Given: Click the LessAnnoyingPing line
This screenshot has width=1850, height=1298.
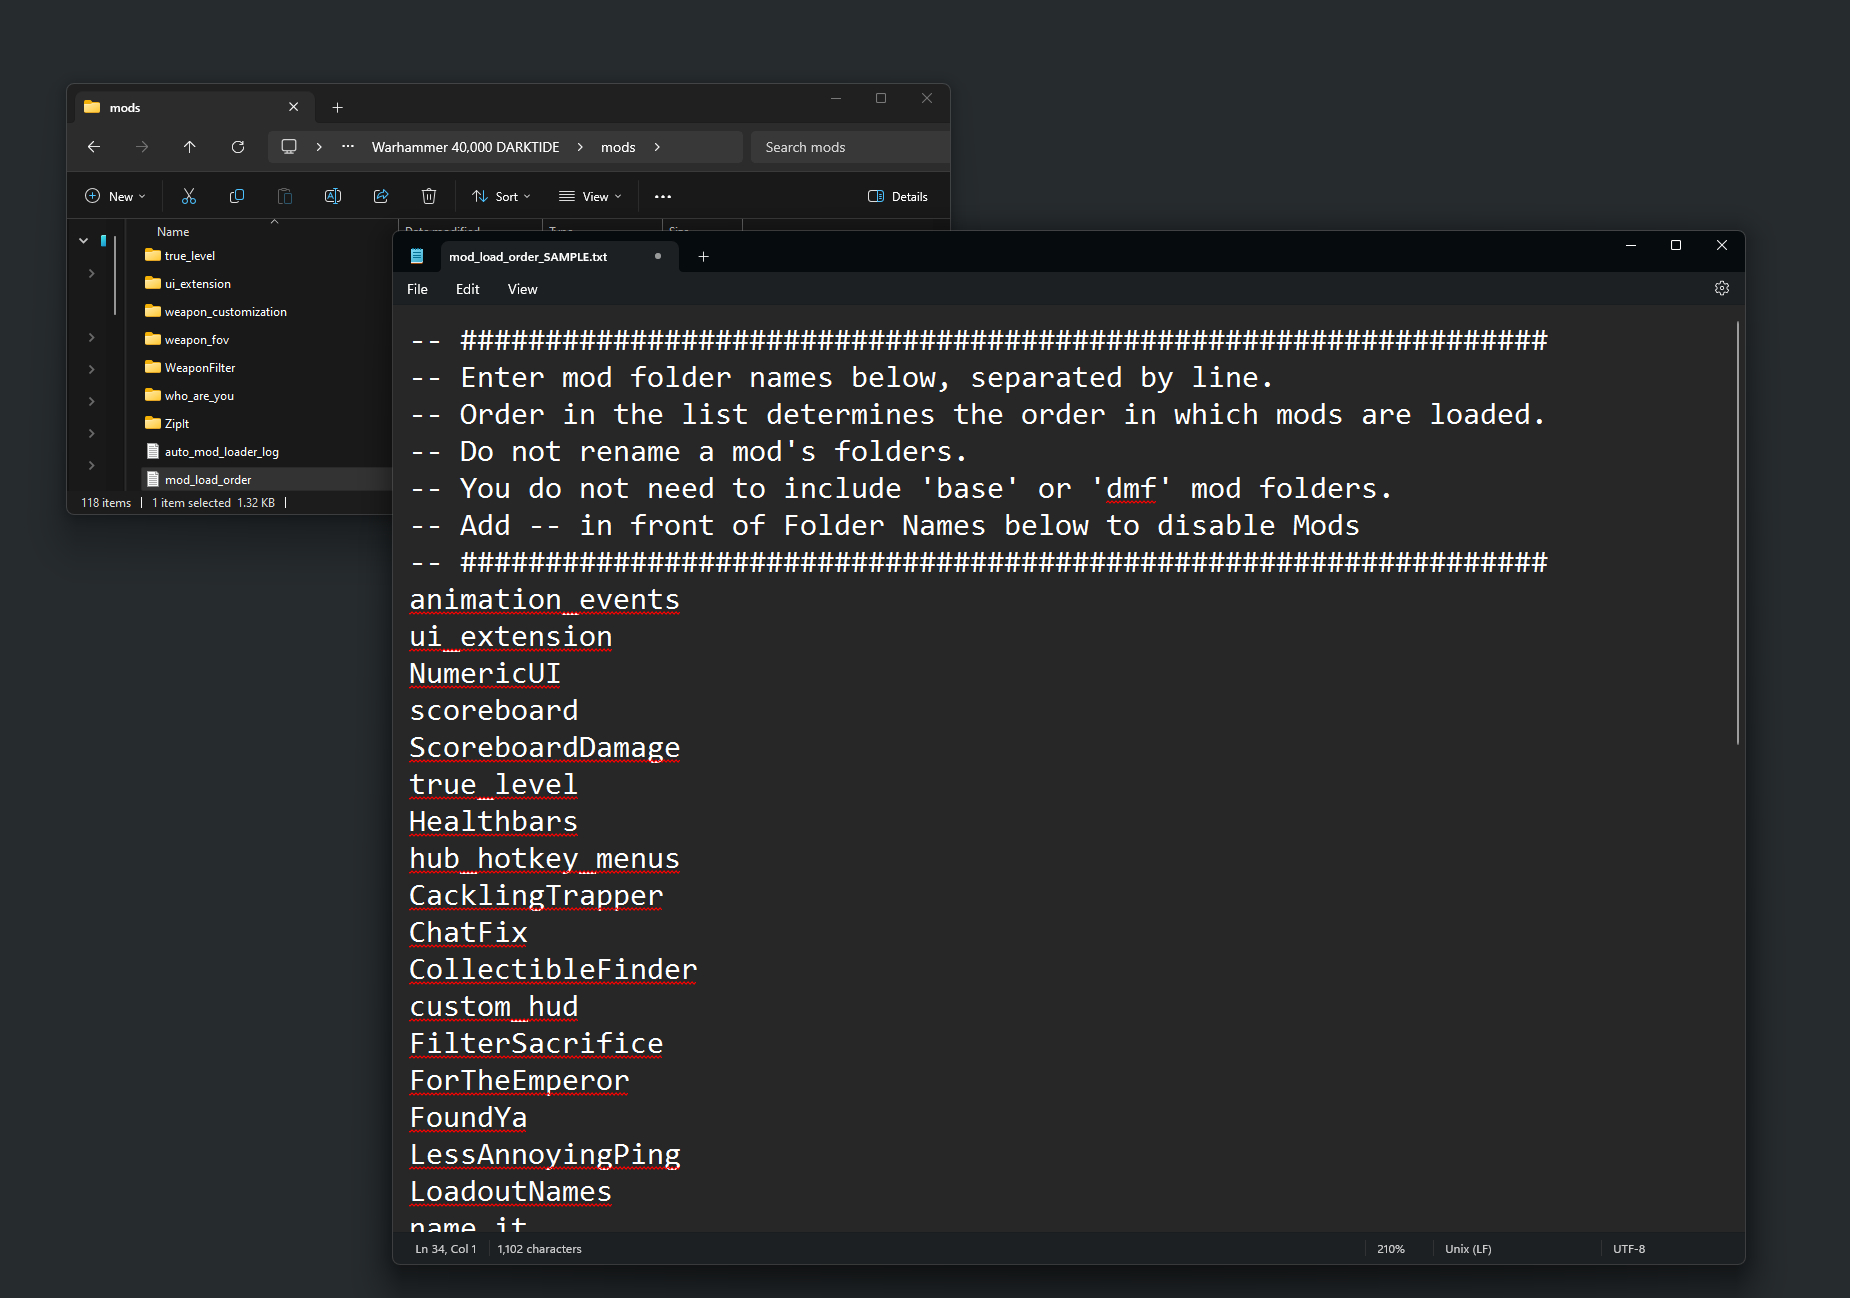Looking at the screenshot, I should click(x=545, y=1155).
